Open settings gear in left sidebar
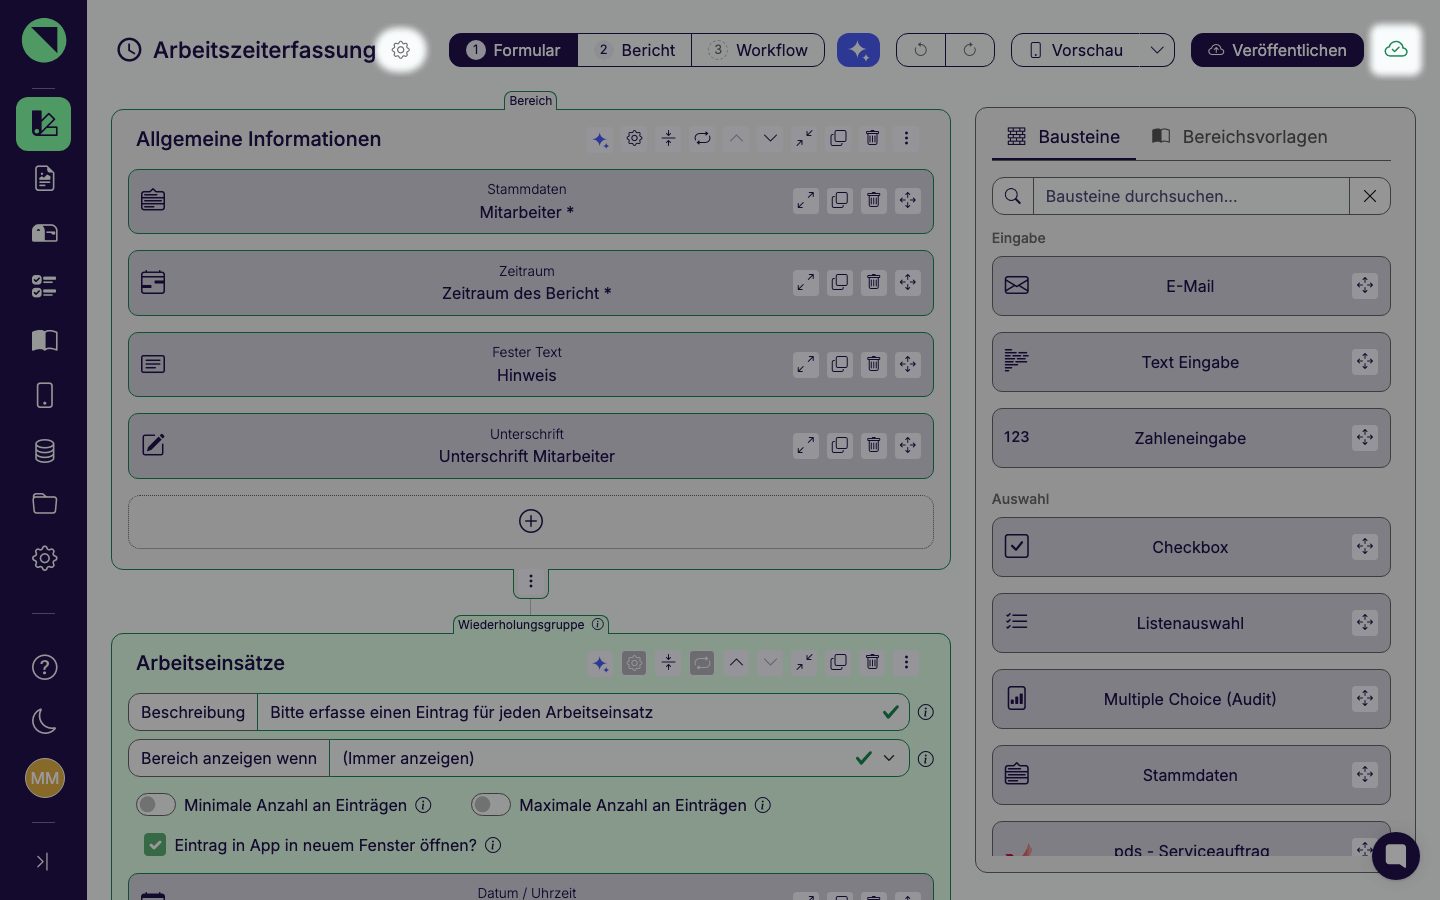1440x900 pixels. 44,558
